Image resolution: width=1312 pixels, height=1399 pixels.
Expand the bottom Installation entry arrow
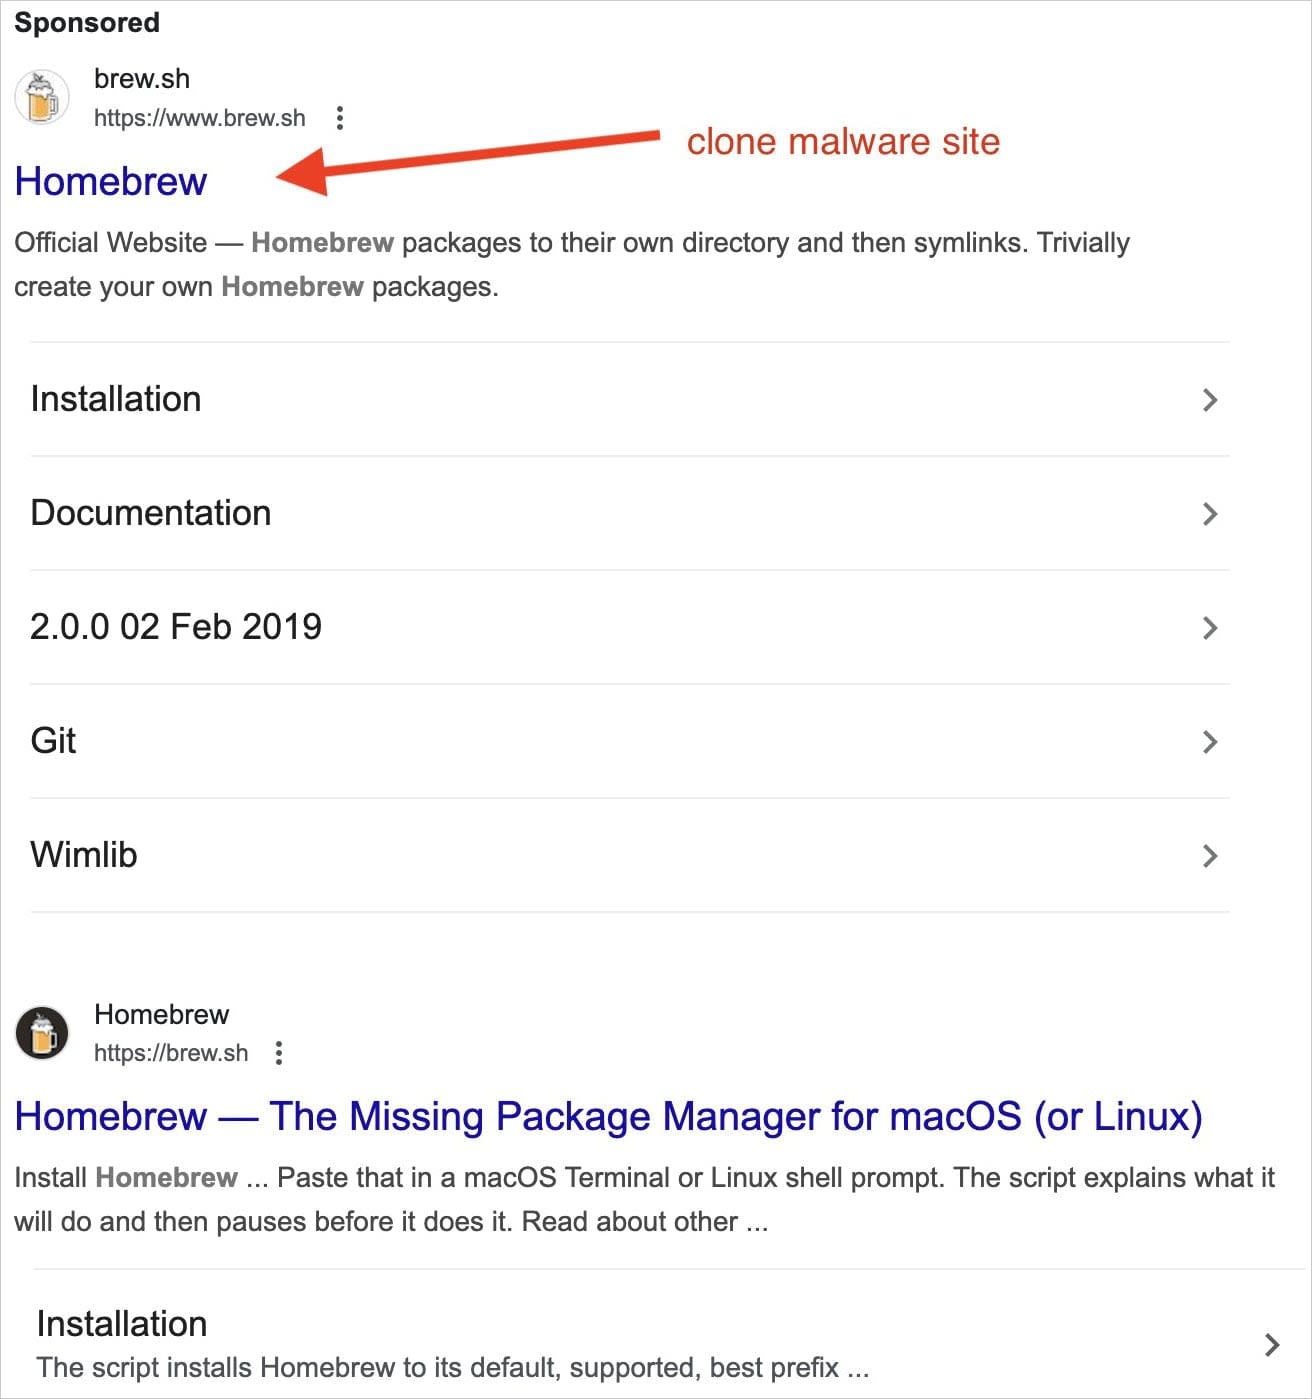pos(1272,1344)
